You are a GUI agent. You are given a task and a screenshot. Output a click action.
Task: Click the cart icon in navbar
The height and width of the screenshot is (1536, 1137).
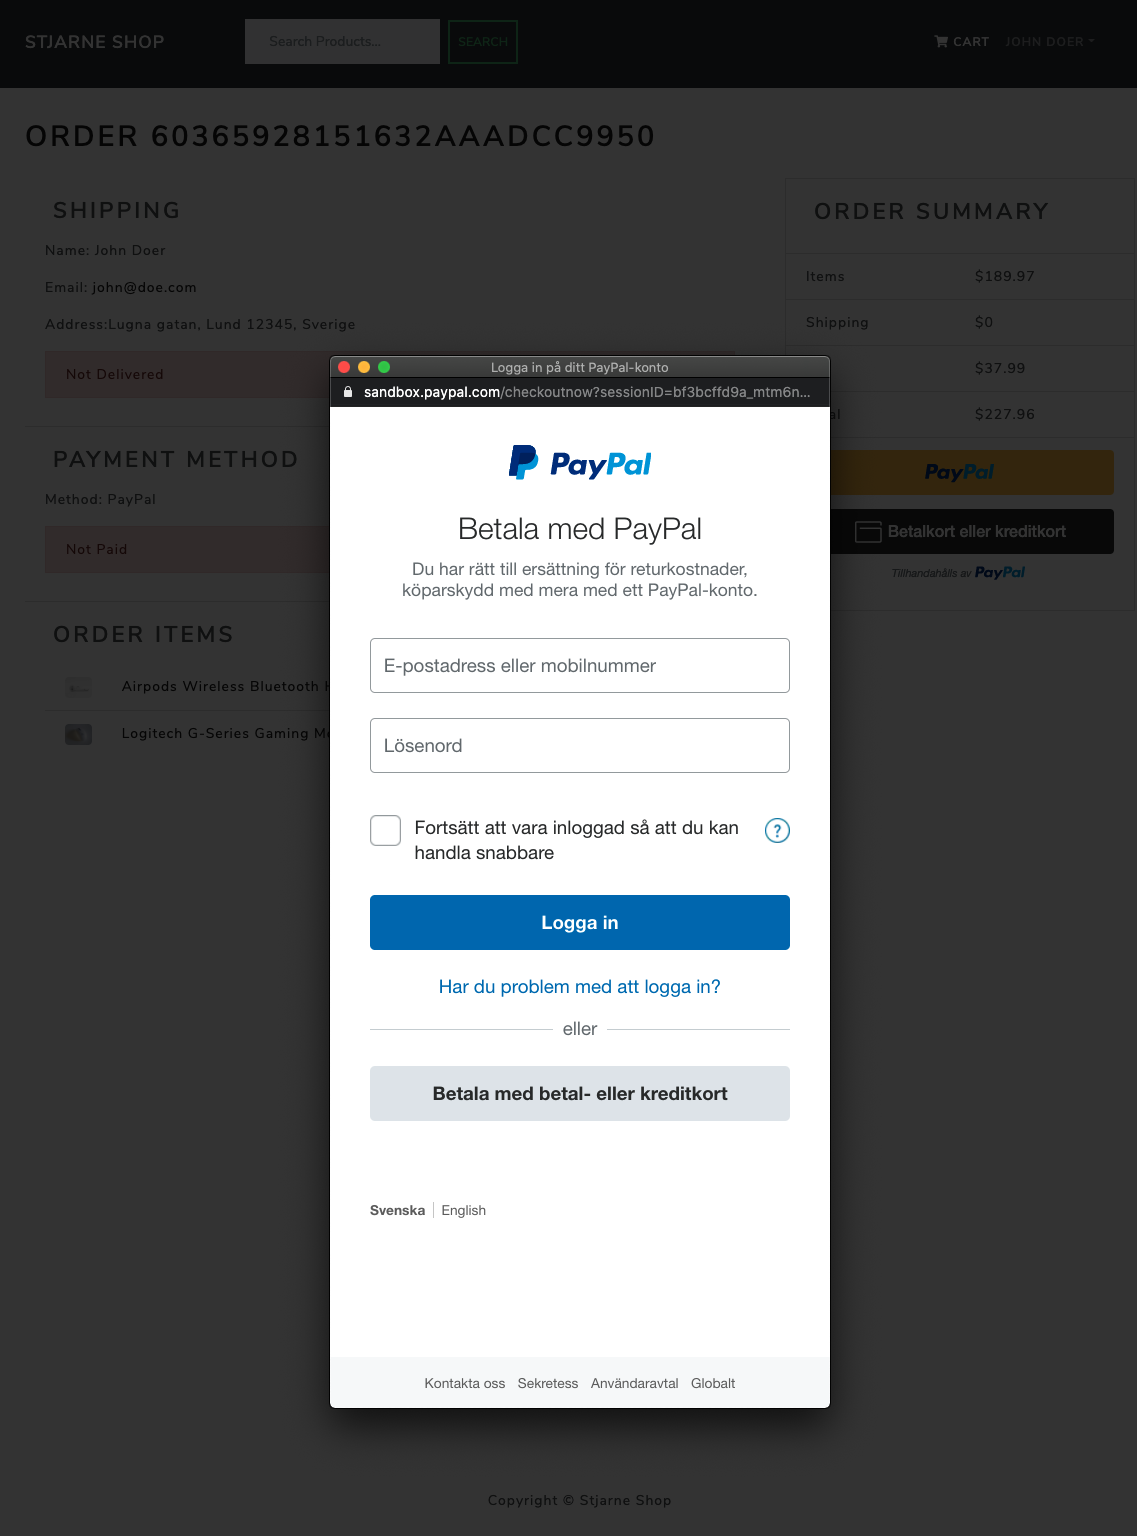click(941, 41)
